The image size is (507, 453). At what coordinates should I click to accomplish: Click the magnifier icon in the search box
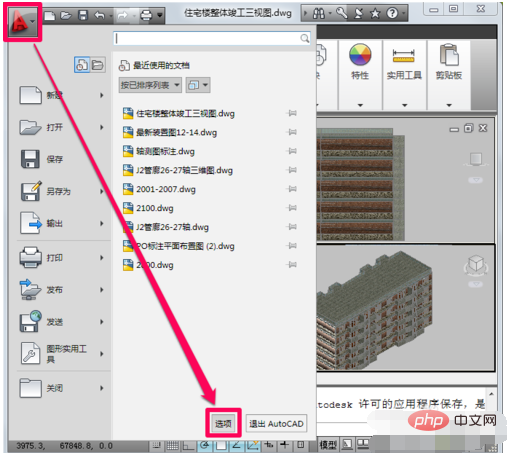pos(305,39)
